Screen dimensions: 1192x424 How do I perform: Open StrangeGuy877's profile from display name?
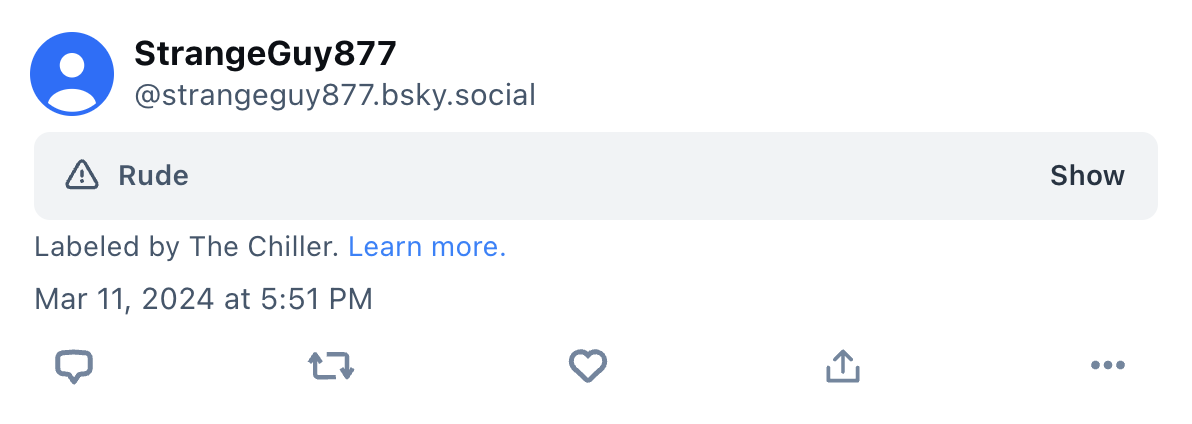point(265,55)
